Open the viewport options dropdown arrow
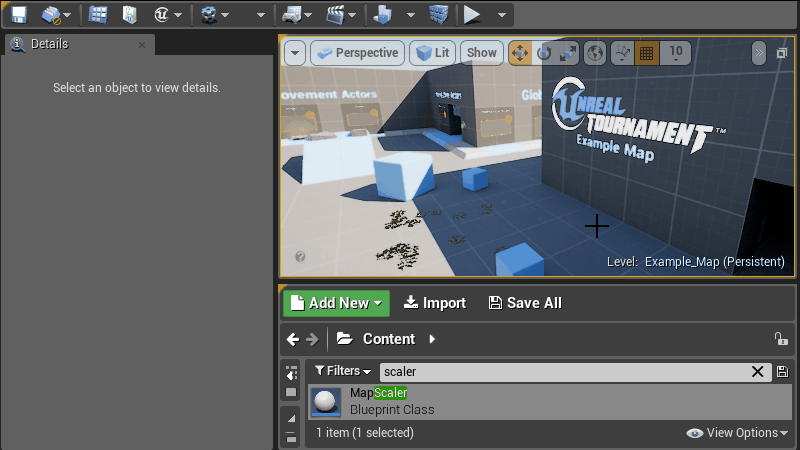This screenshot has width=800, height=450. click(x=295, y=53)
